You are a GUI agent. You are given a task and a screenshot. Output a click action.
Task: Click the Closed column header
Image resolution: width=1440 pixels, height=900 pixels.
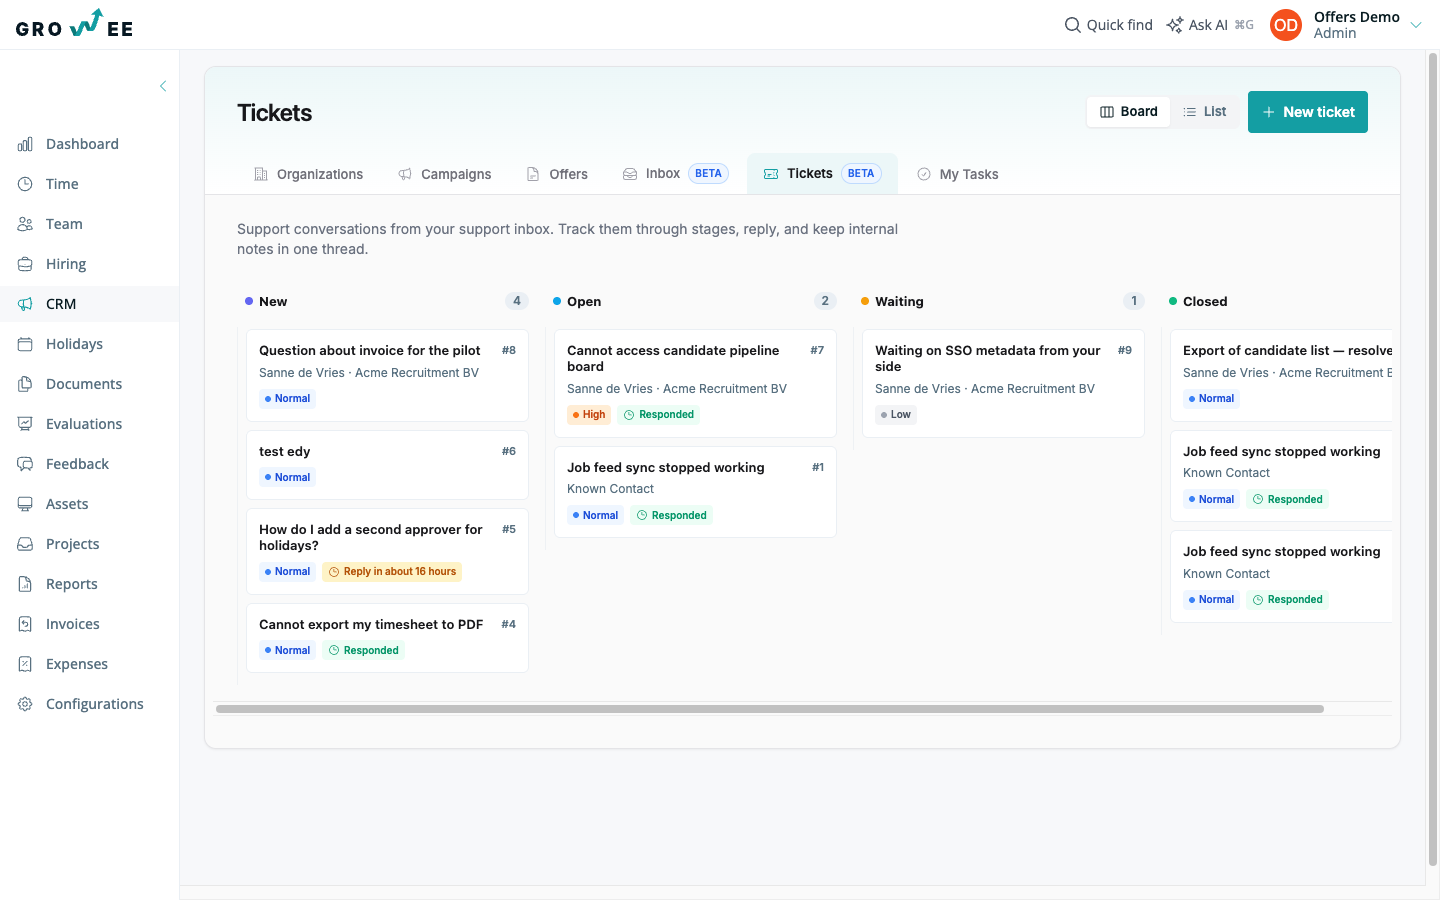pyautogui.click(x=1205, y=302)
